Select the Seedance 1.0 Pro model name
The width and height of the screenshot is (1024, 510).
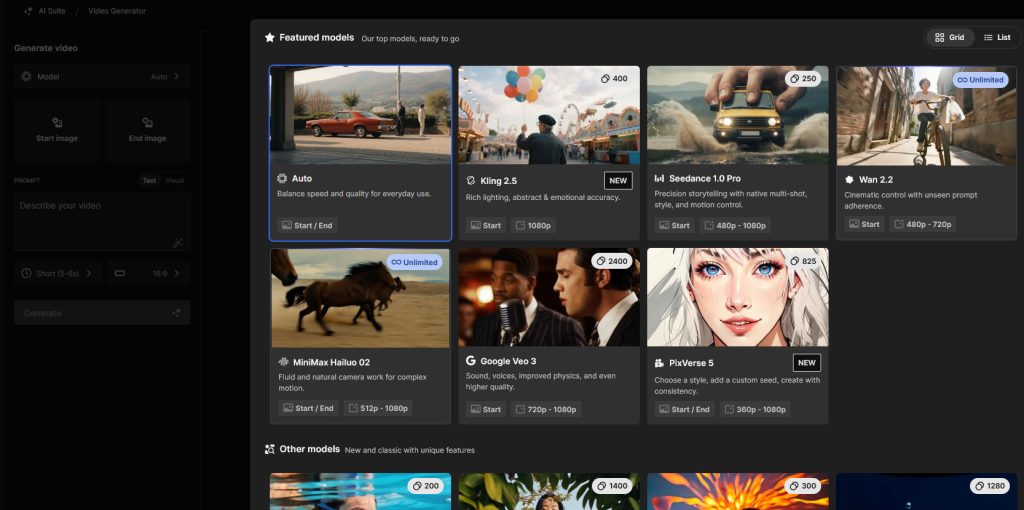click(x=705, y=178)
